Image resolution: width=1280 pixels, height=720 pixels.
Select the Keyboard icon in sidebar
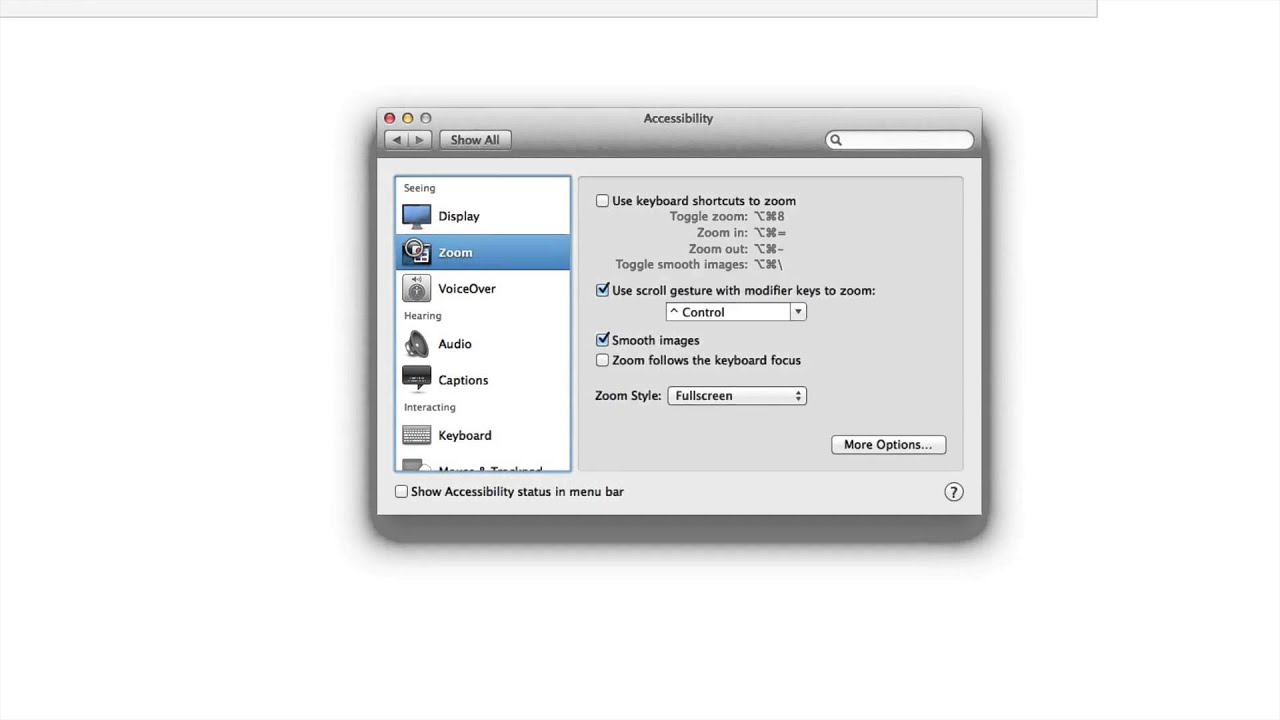click(416, 435)
